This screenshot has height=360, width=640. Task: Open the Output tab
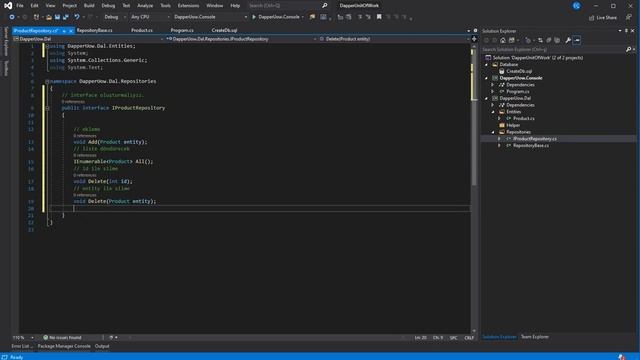(102, 346)
